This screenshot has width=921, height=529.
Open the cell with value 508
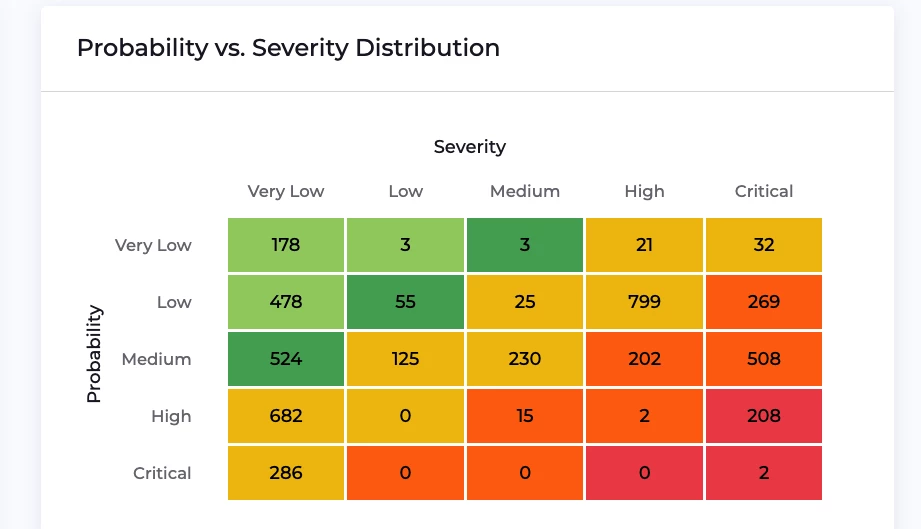click(x=764, y=359)
